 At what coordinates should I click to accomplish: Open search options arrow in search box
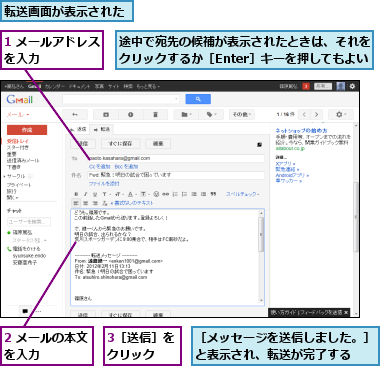176,99
